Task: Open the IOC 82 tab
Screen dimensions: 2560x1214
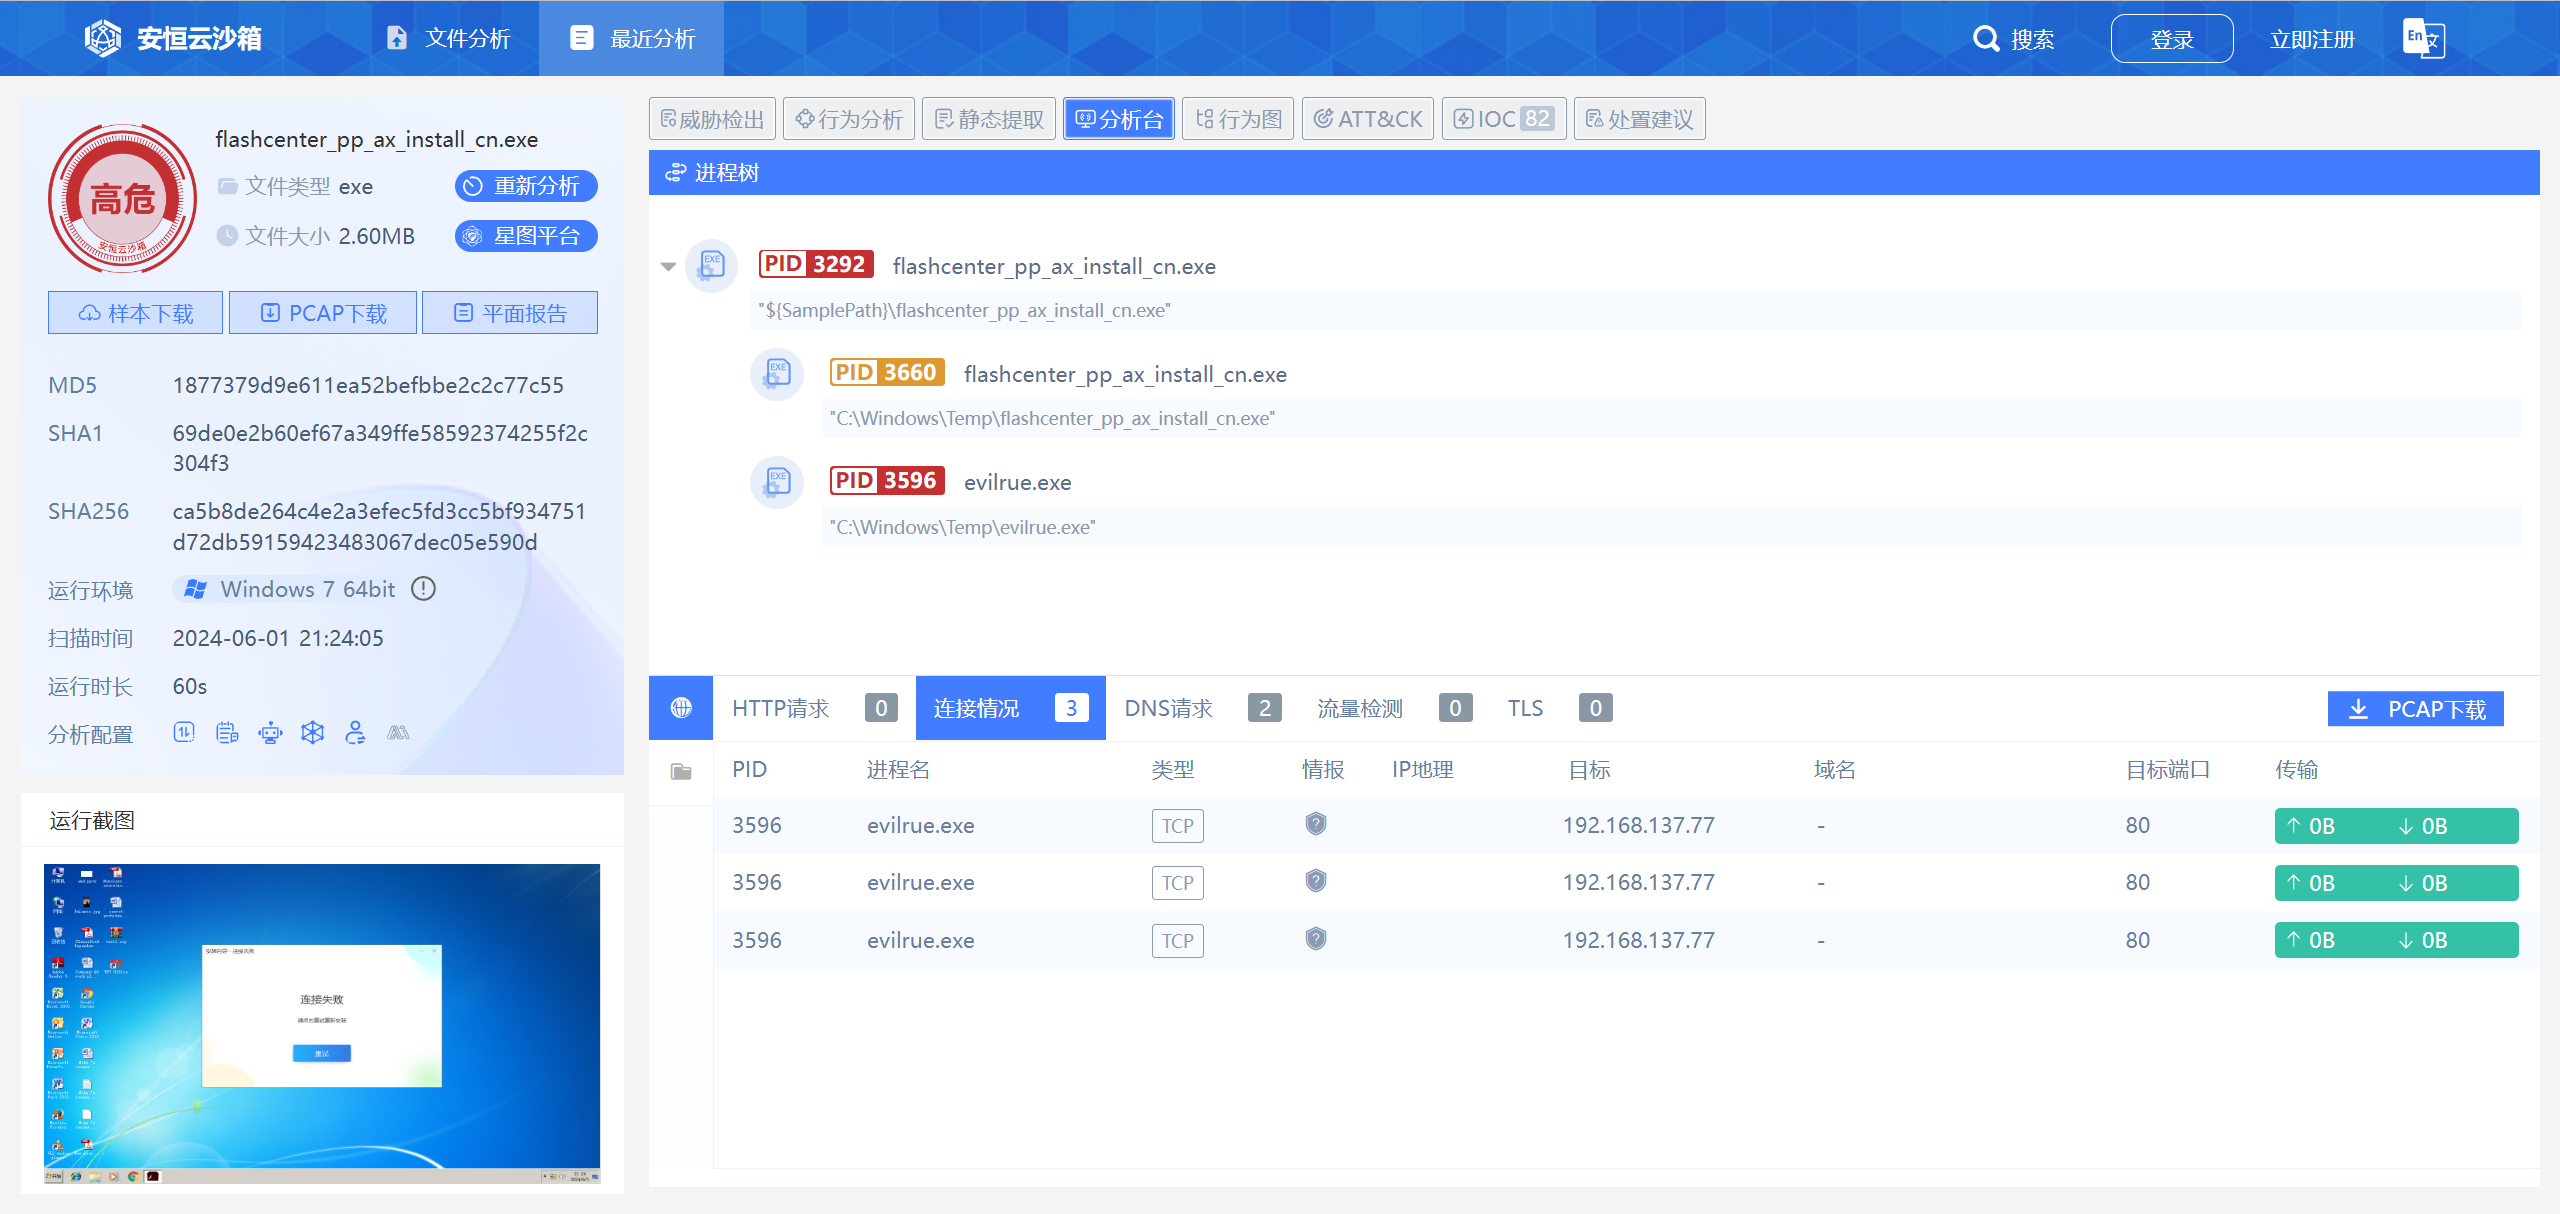Action: coord(1504,119)
